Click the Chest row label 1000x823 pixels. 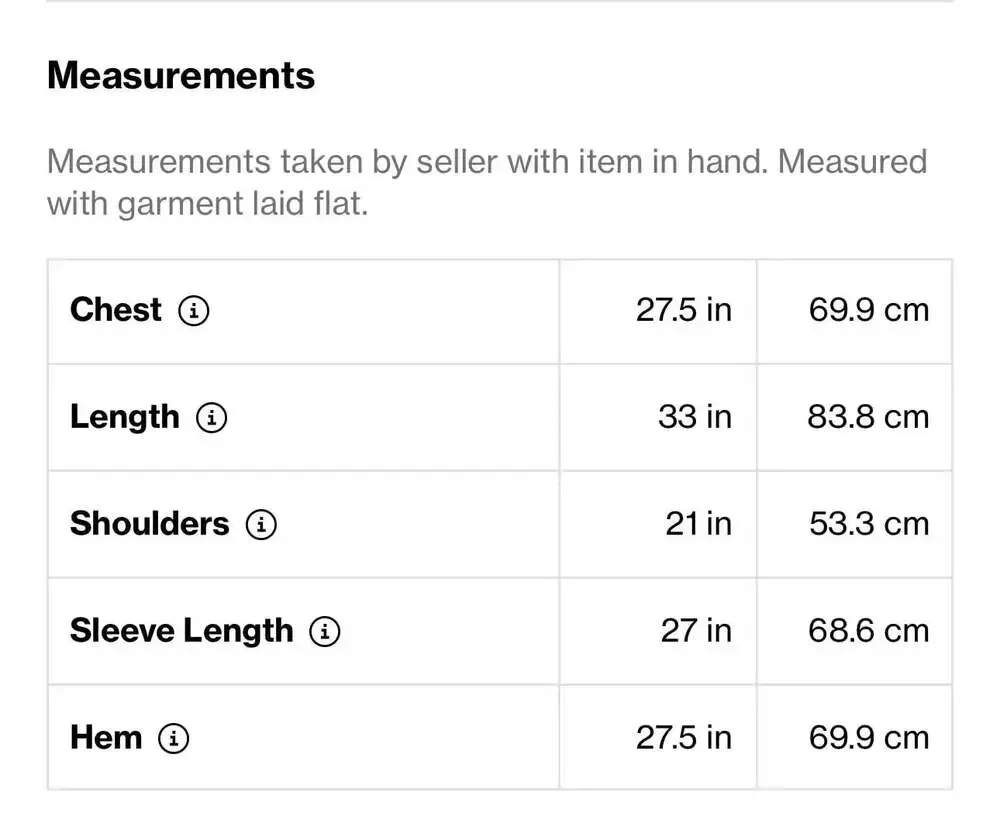coord(115,310)
